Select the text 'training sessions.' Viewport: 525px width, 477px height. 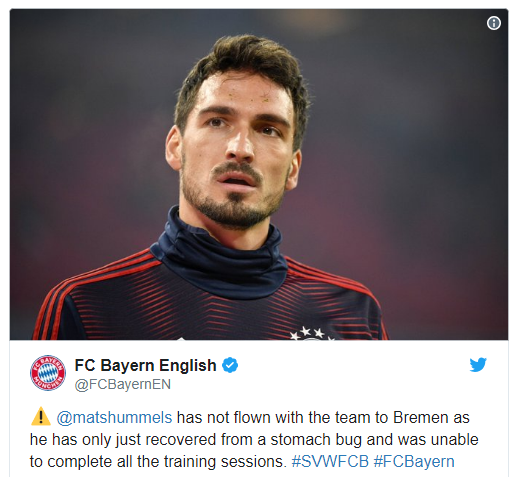click(x=226, y=462)
